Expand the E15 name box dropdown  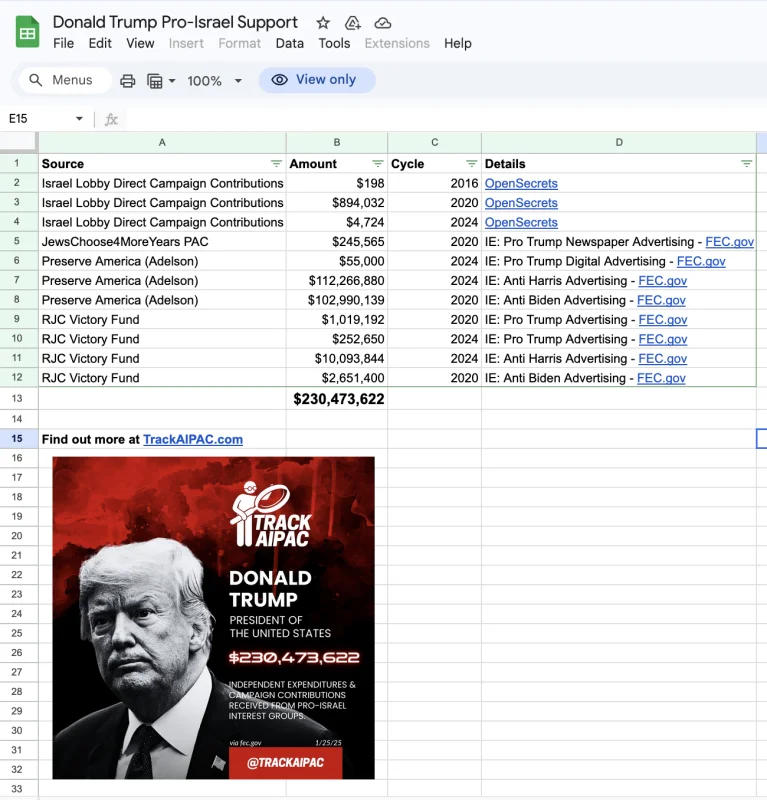pos(79,119)
